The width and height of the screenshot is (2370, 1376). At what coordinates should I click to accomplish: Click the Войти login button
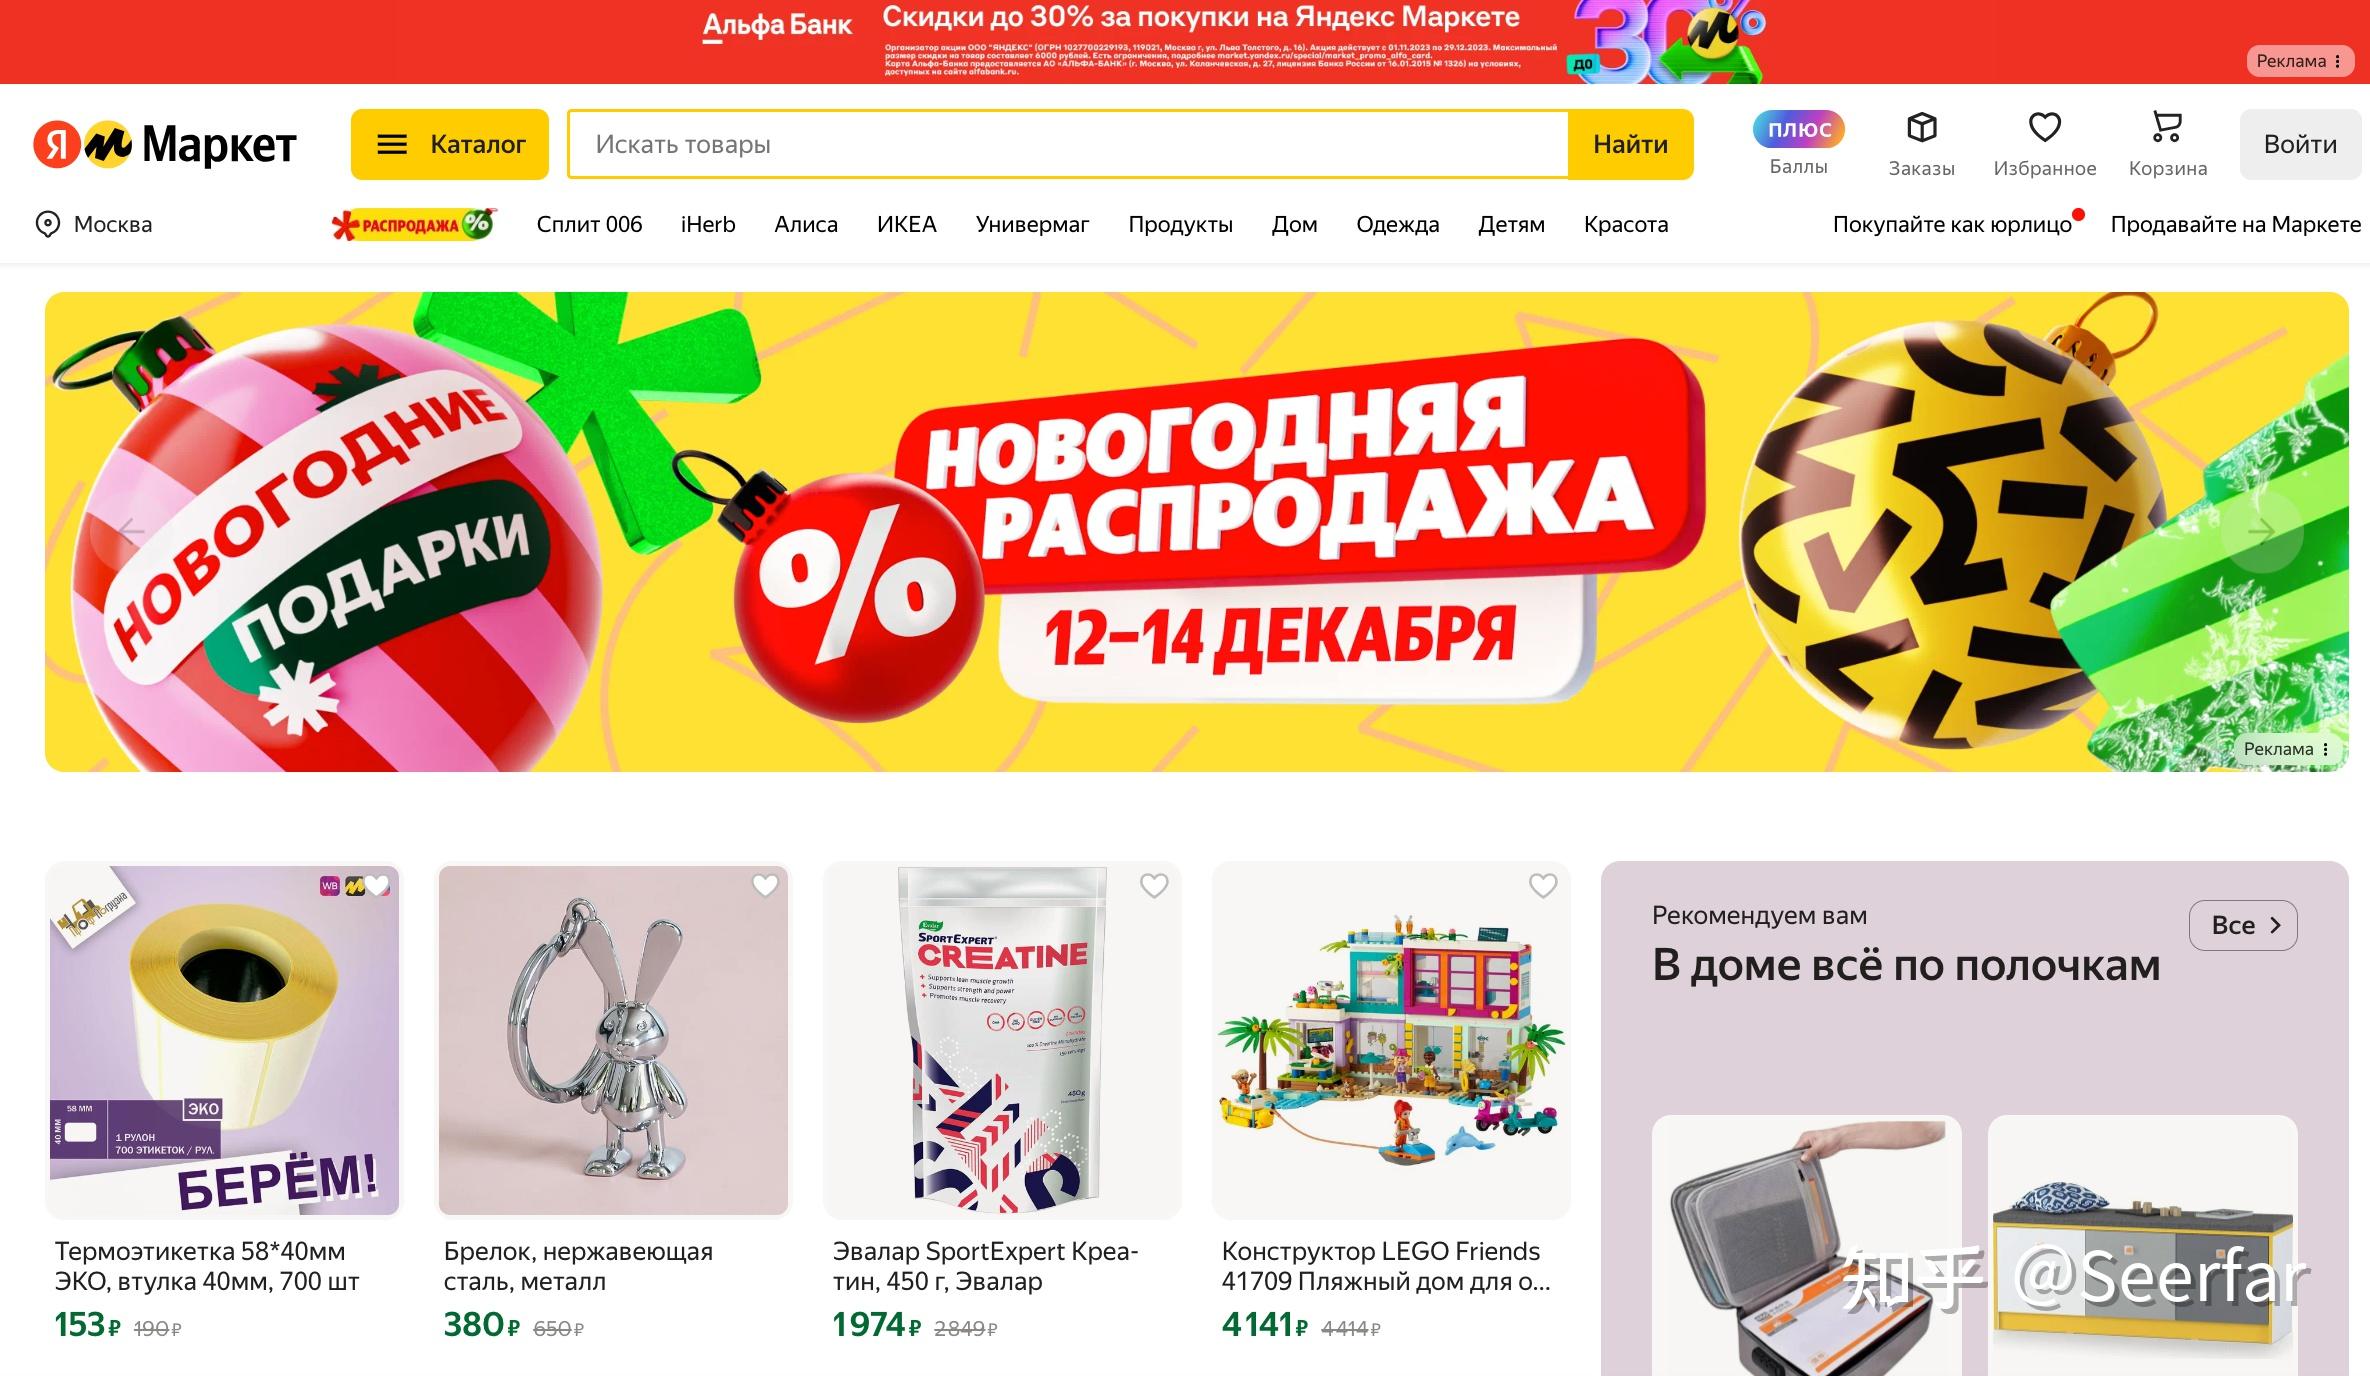(2300, 144)
